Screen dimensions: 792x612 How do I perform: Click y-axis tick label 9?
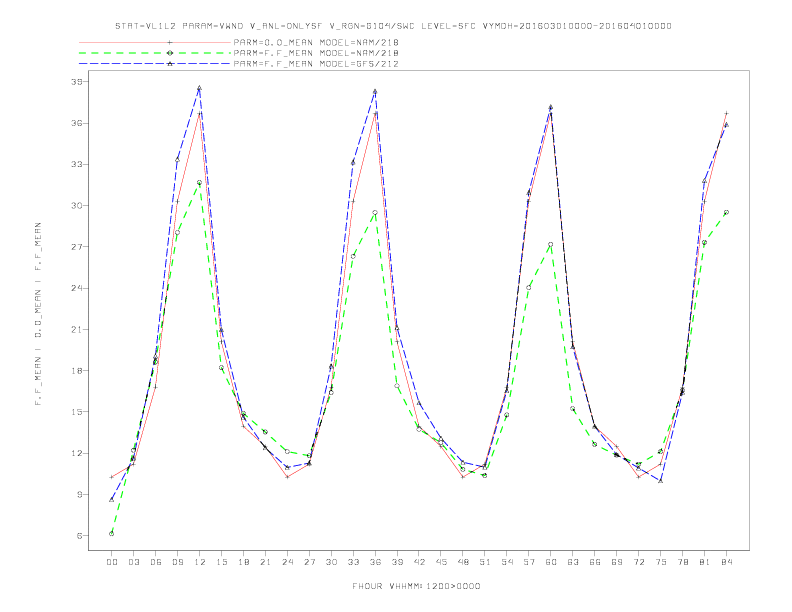pyautogui.click(x=79, y=494)
